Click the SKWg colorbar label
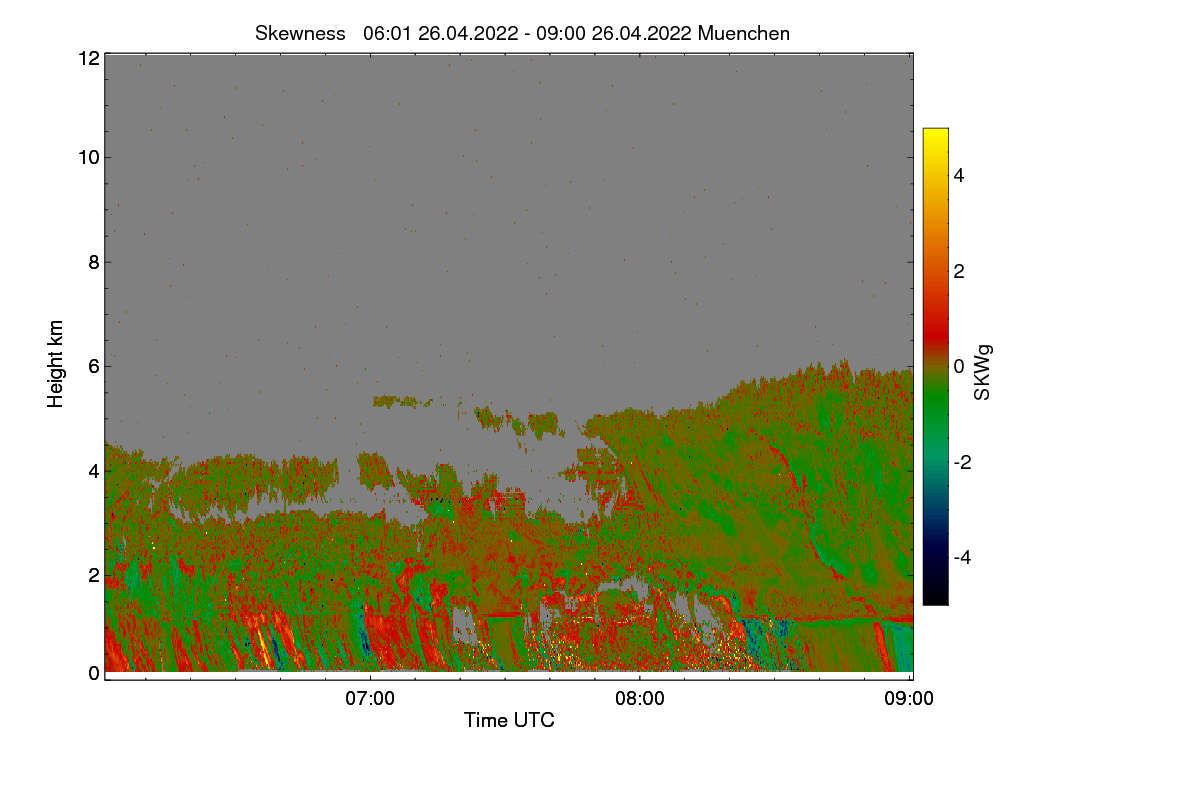Screen dimensions: 1200x800 point(983,372)
